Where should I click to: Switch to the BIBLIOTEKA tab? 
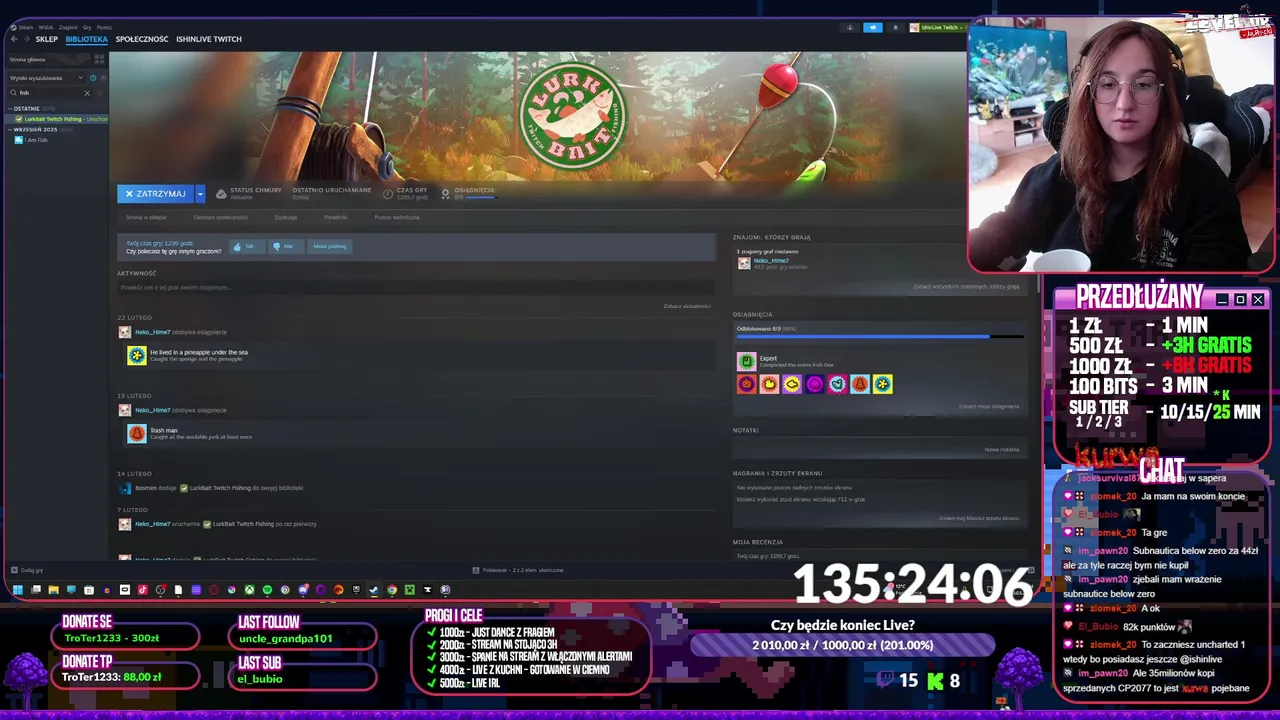click(x=87, y=39)
